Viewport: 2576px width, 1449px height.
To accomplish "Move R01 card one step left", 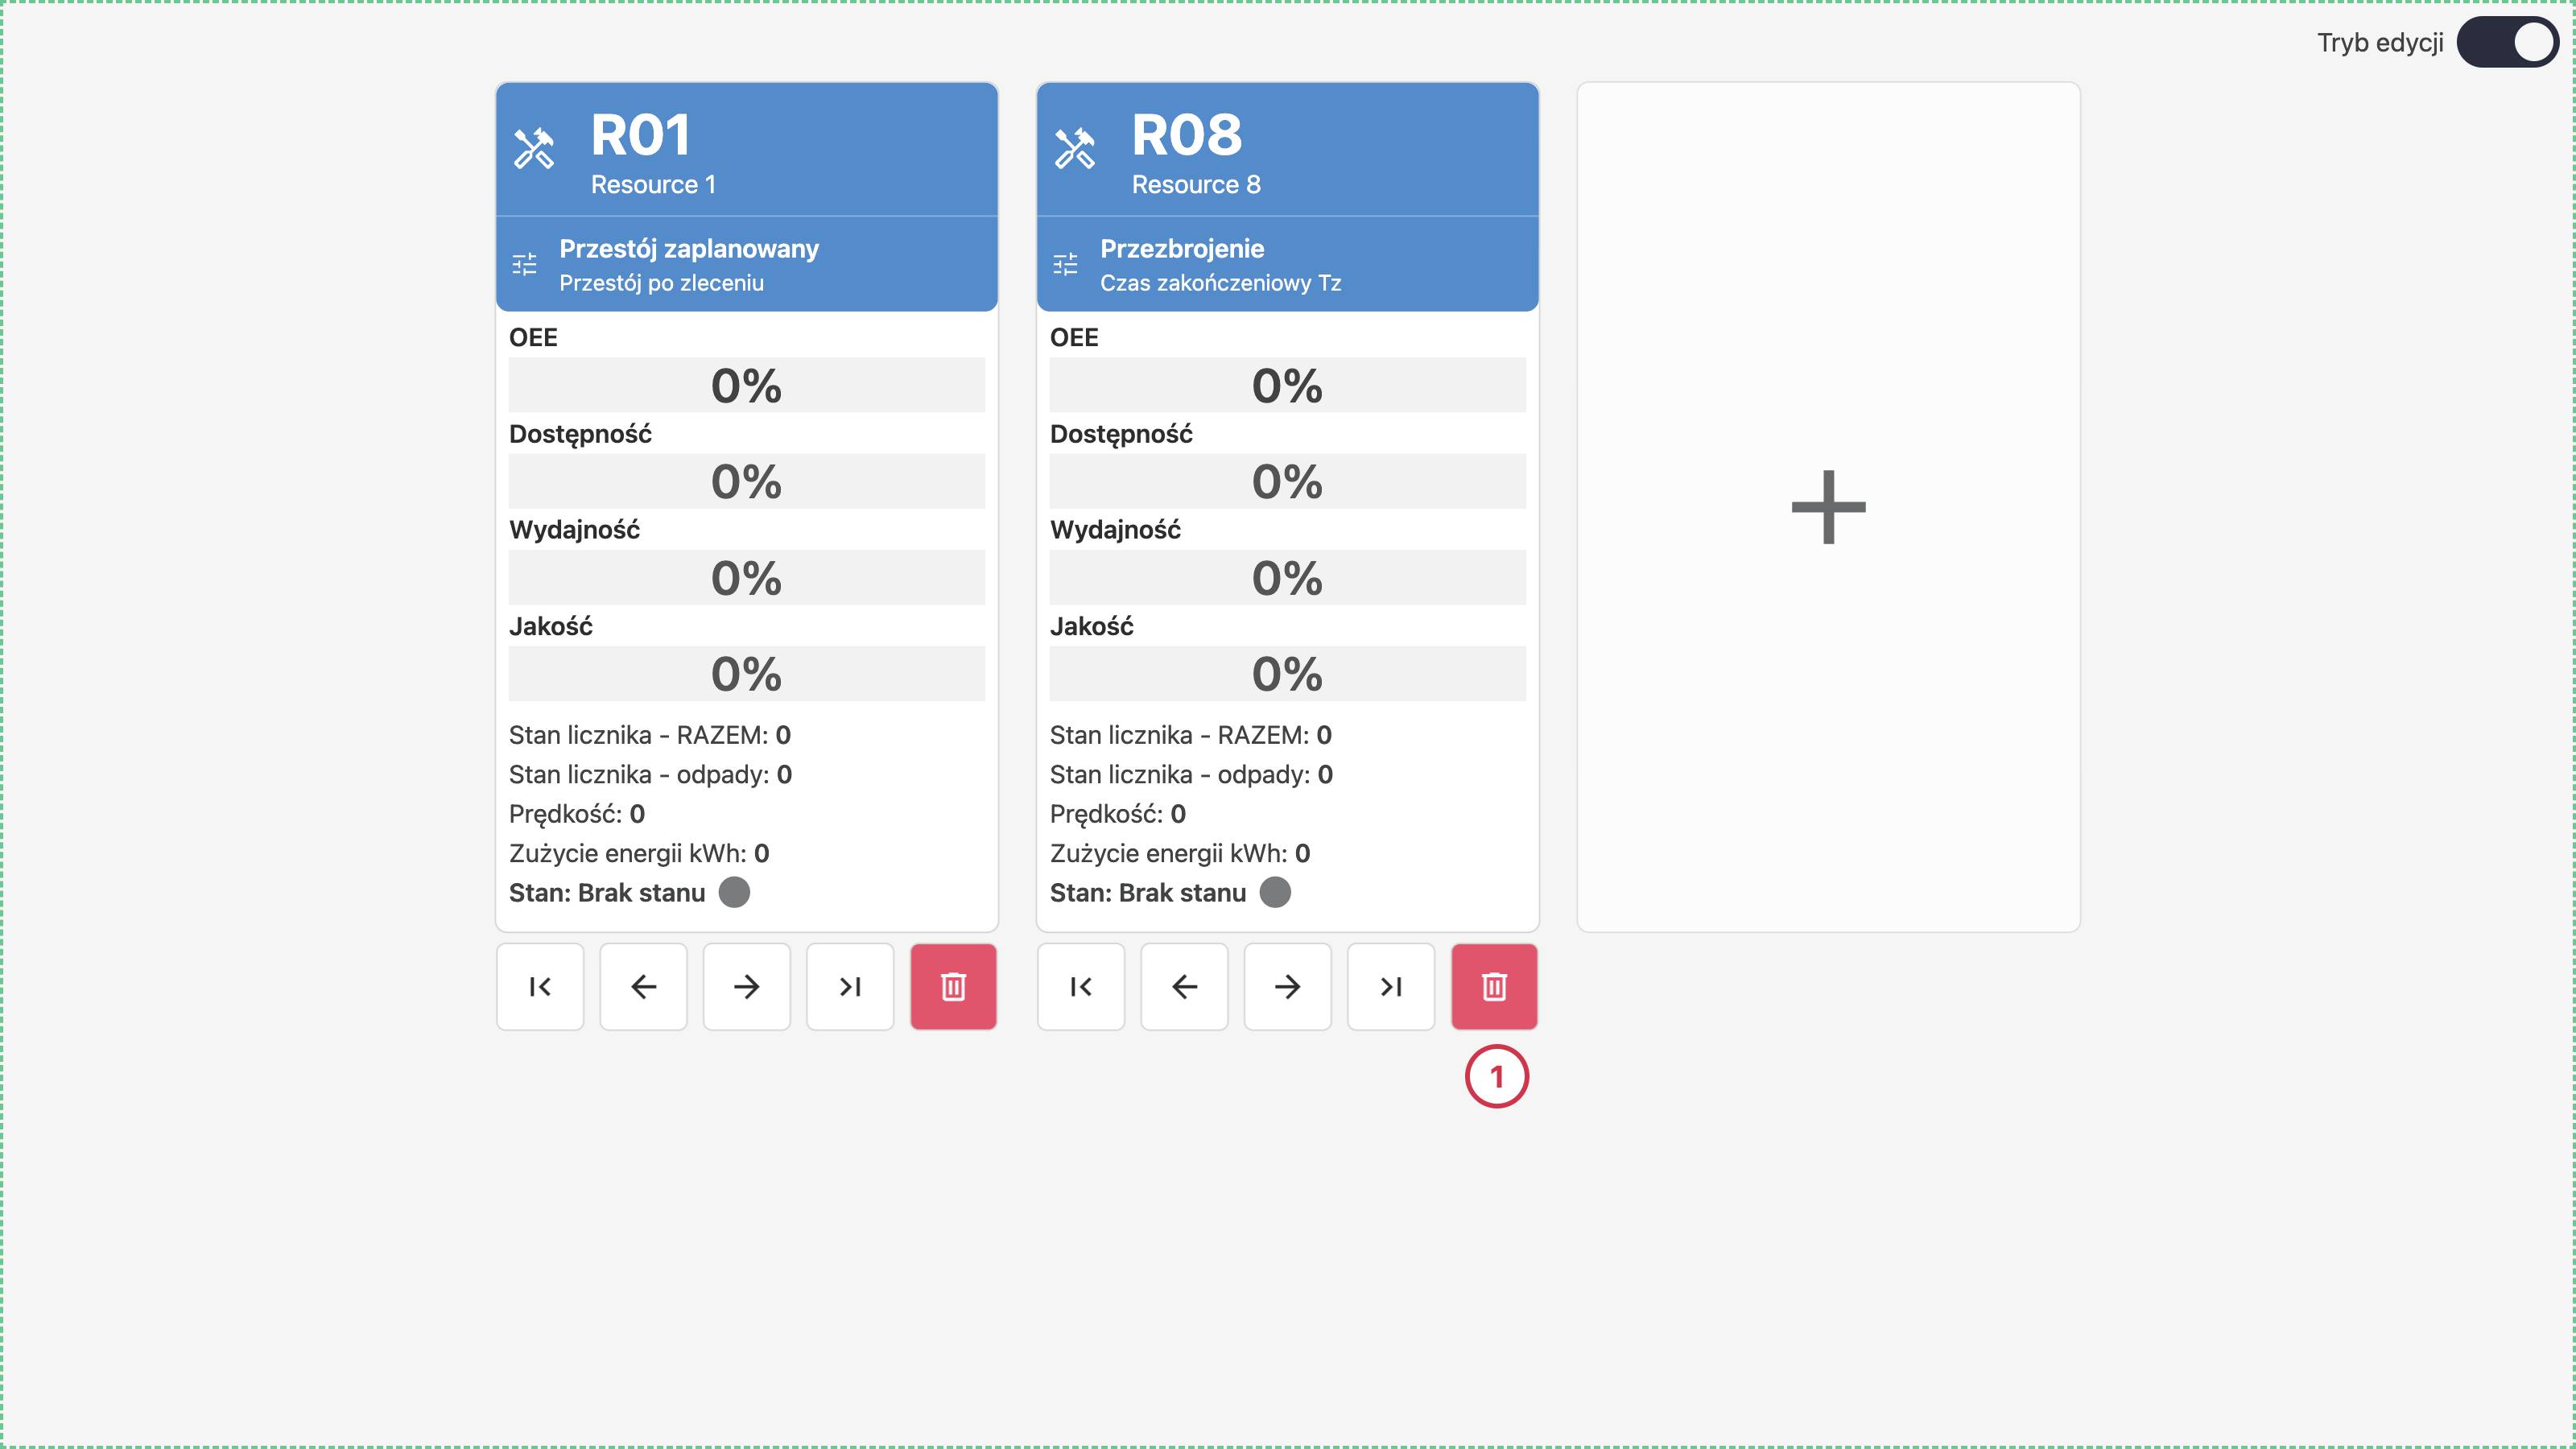I will 643,987.
